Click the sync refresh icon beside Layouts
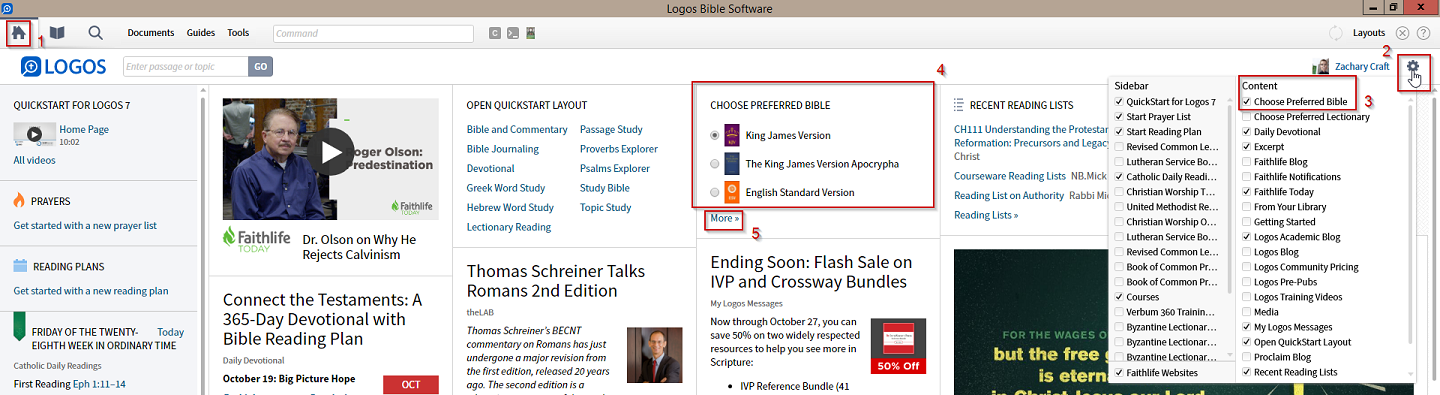 pyautogui.click(x=1336, y=33)
